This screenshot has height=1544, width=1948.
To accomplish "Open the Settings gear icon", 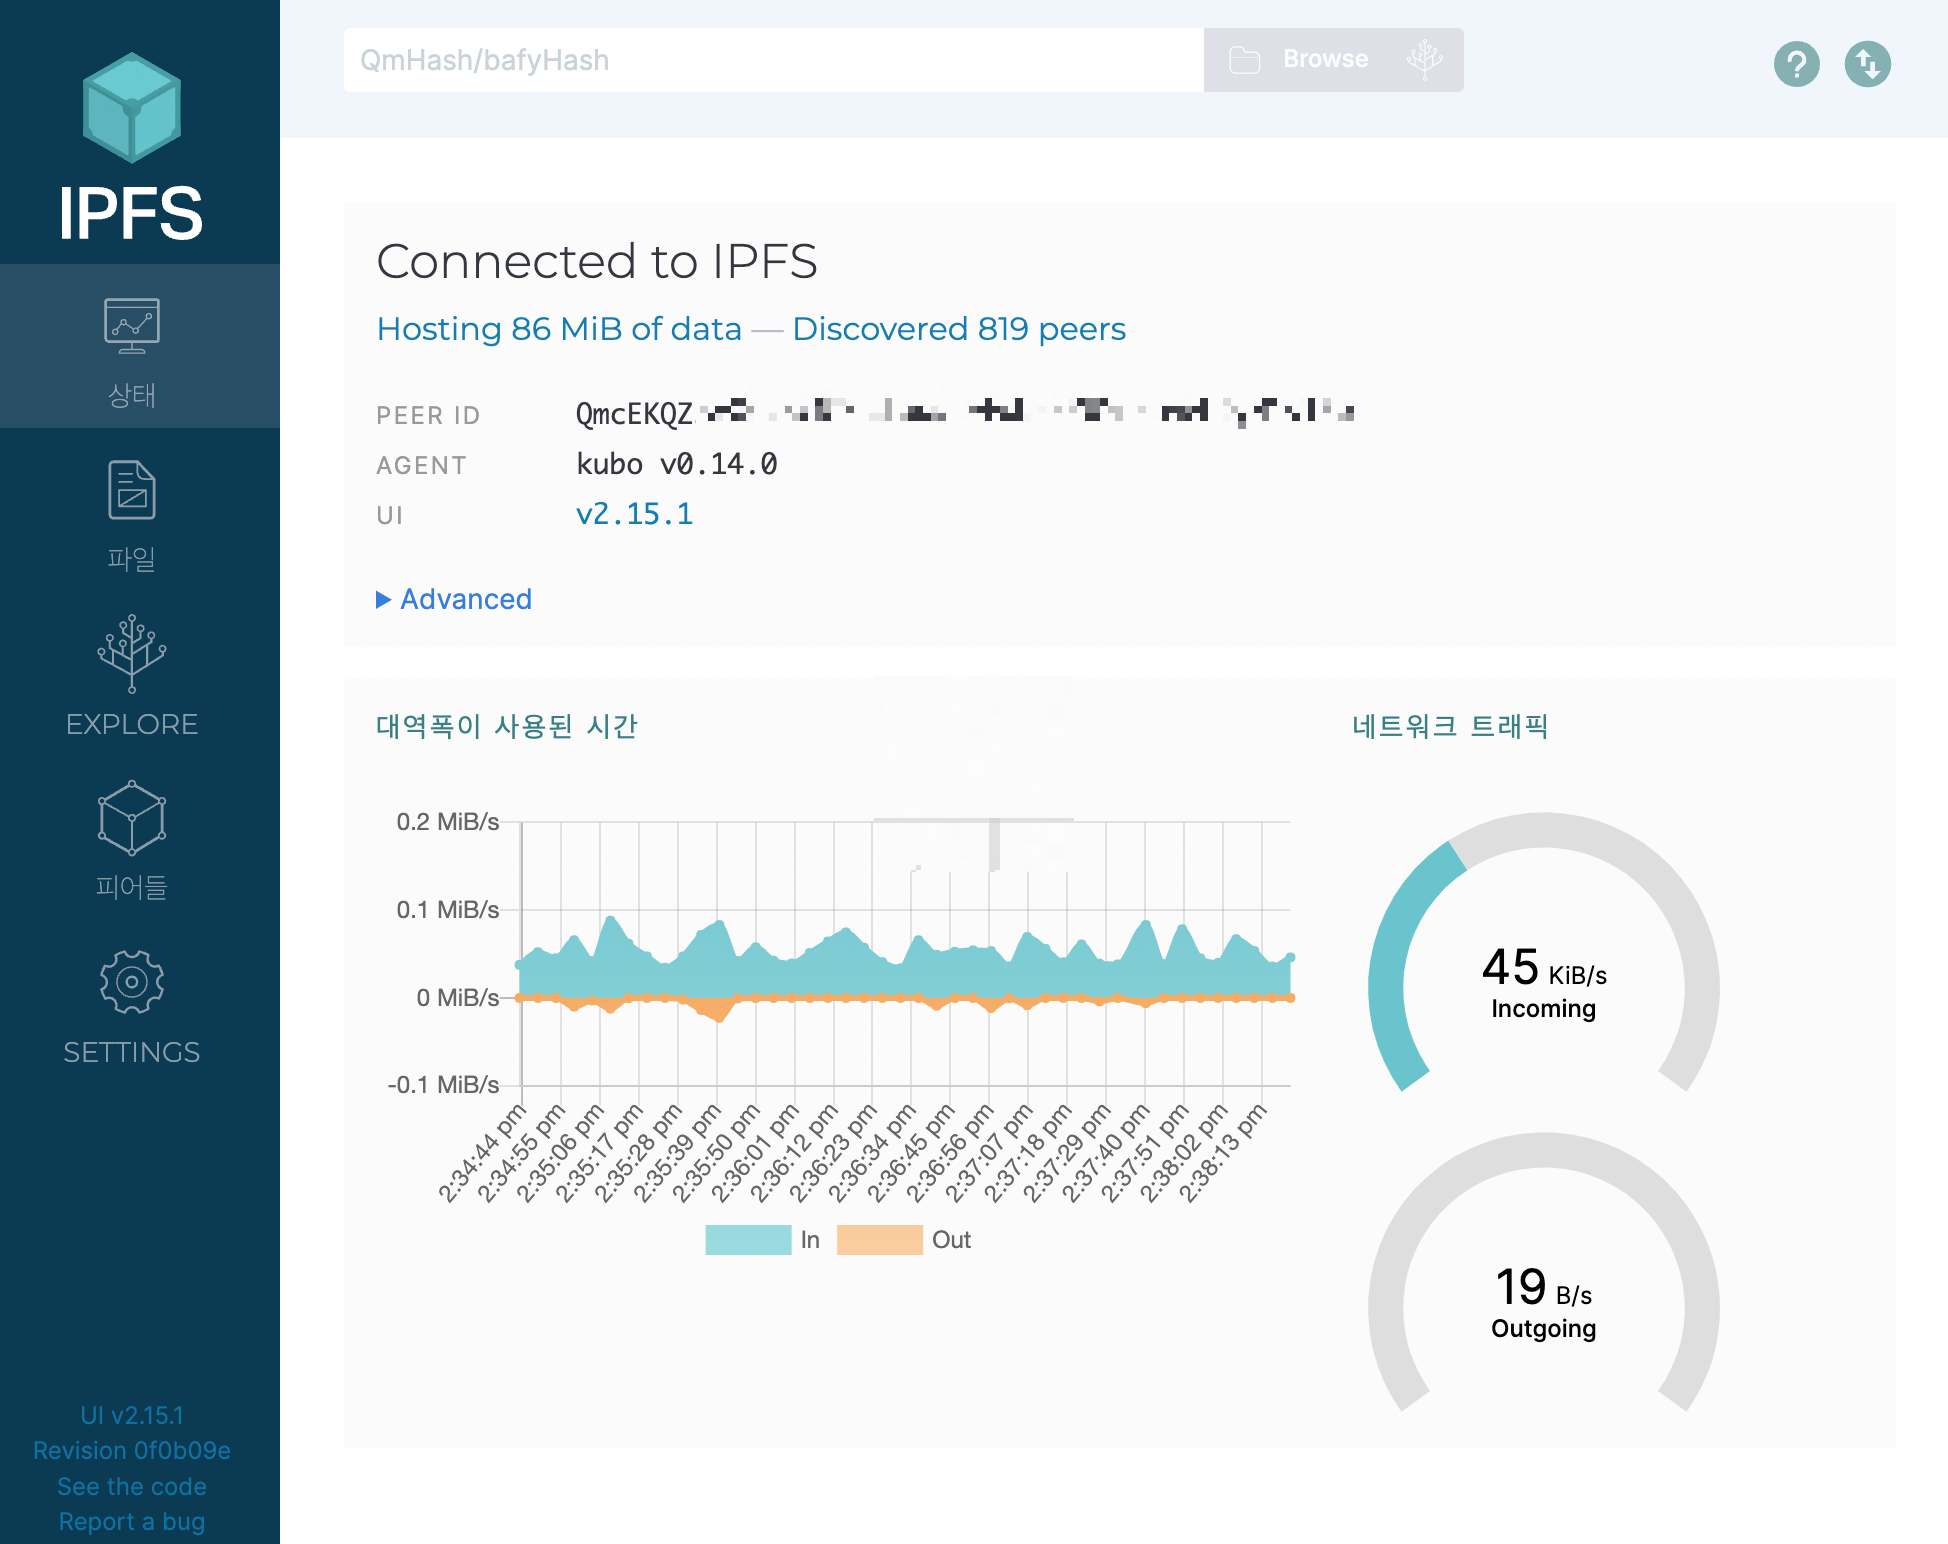I will [x=131, y=982].
